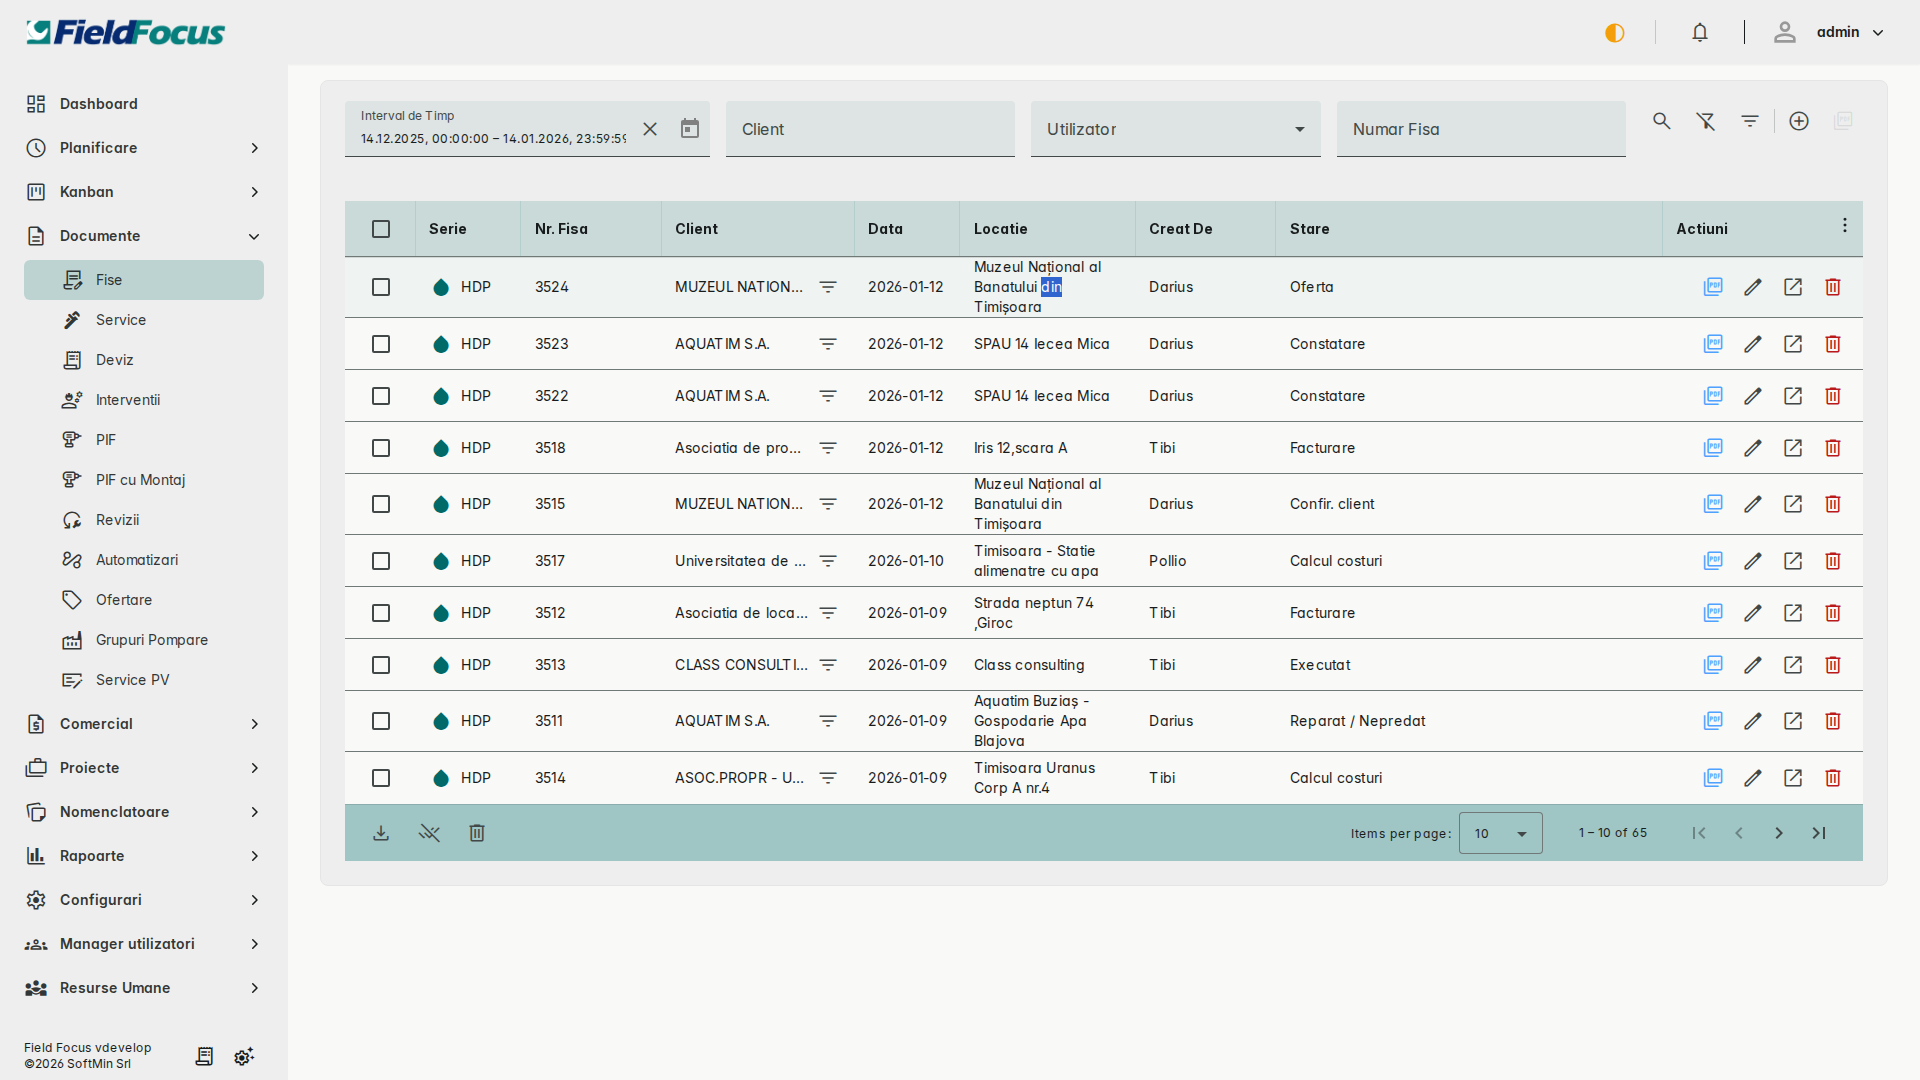
Task: Toggle the dark/light theme icon
Action: (1615, 33)
